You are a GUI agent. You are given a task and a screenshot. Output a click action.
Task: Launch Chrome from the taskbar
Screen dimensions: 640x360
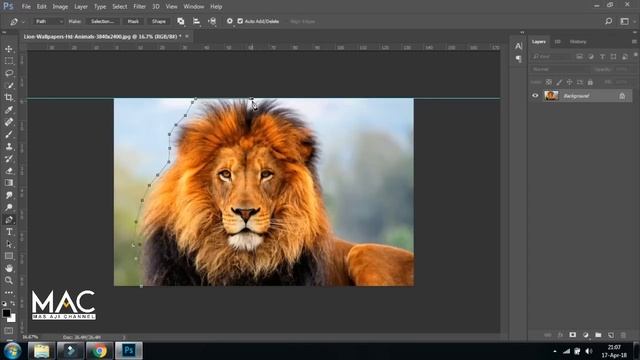(99, 351)
